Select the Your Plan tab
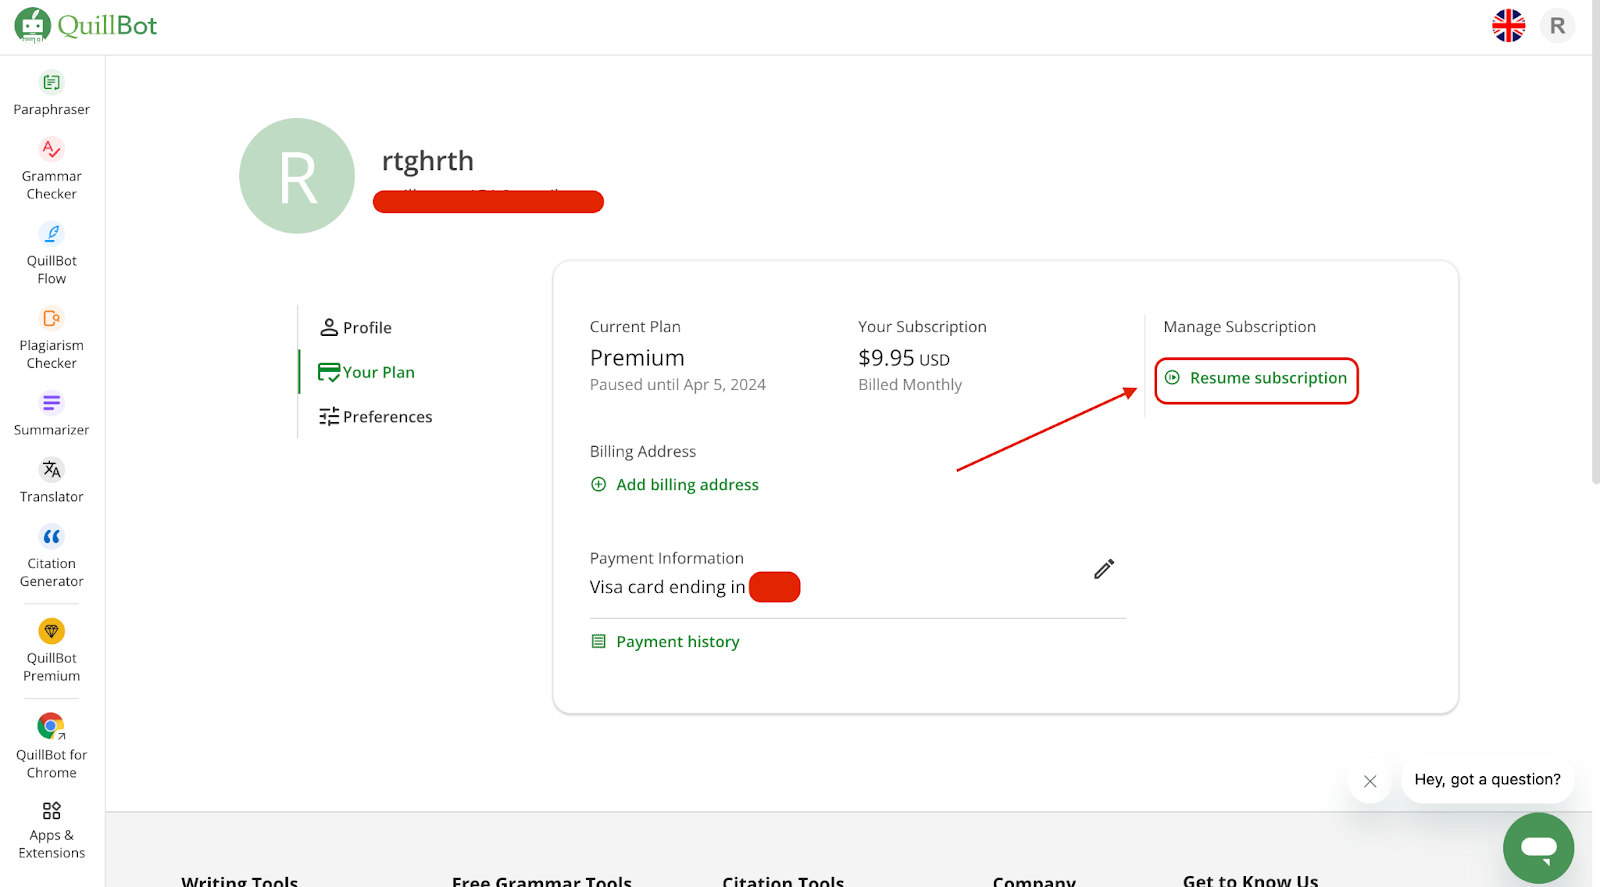Screen dimensions: 1600x887 [366, 372]
